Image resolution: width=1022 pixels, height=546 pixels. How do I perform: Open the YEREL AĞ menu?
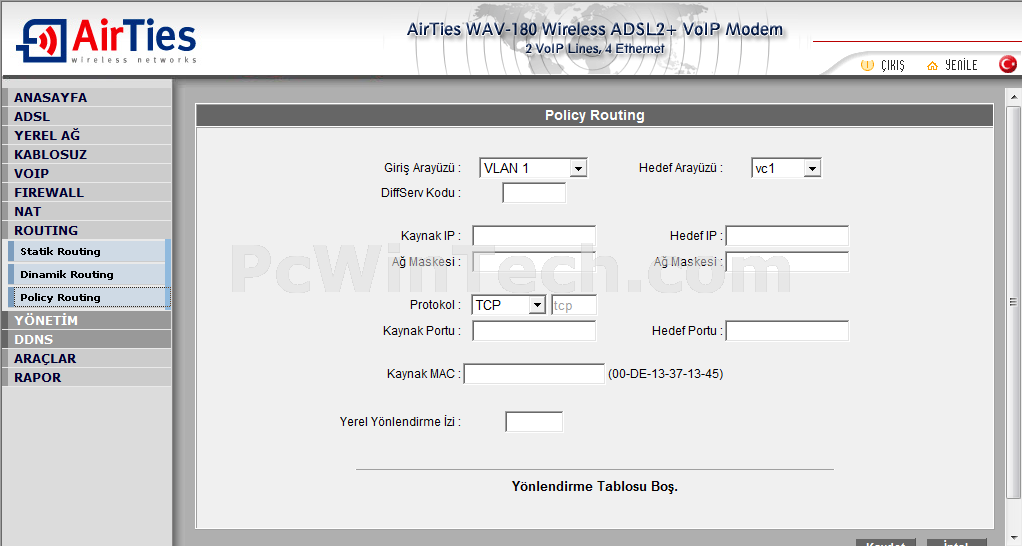pos(87,135)
